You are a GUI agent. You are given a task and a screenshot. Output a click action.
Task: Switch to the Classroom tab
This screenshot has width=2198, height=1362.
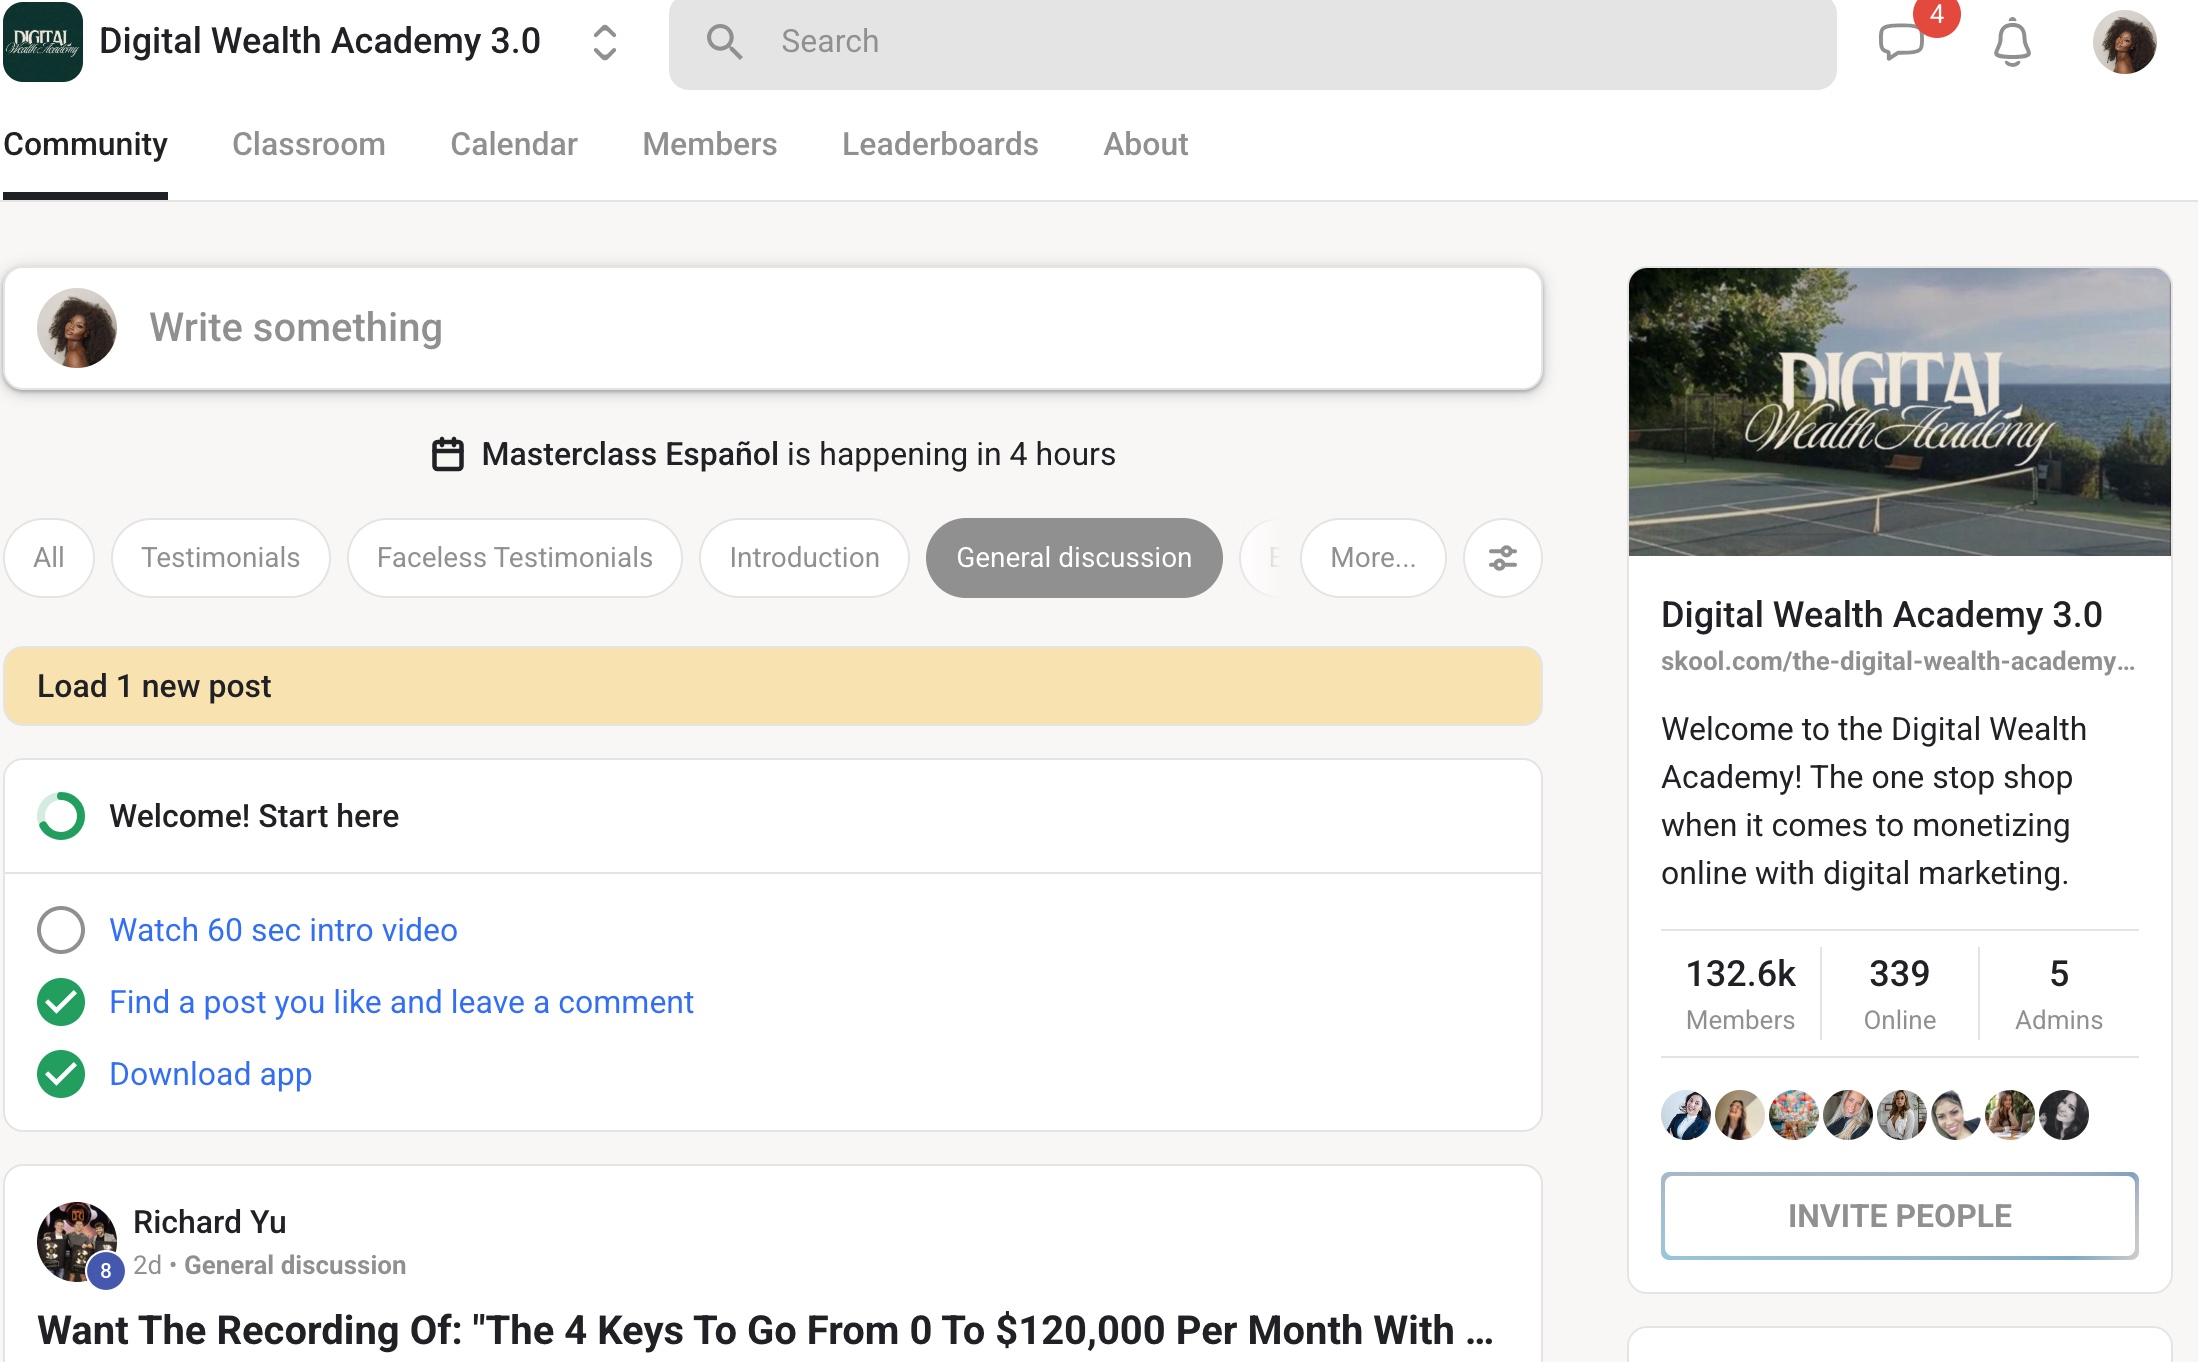pos(308,144)
